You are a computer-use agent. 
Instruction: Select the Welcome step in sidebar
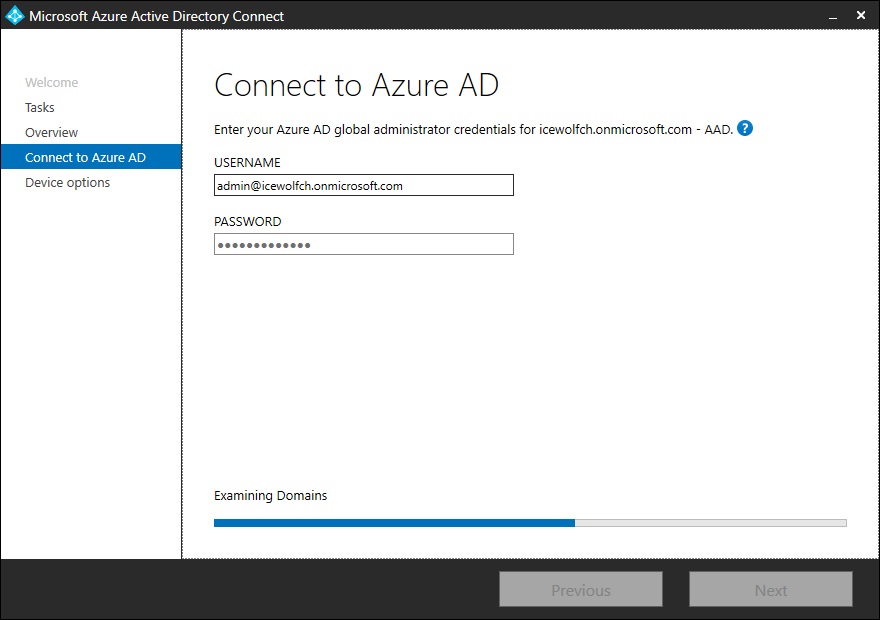pyautogui.click(x=52, y=82)
